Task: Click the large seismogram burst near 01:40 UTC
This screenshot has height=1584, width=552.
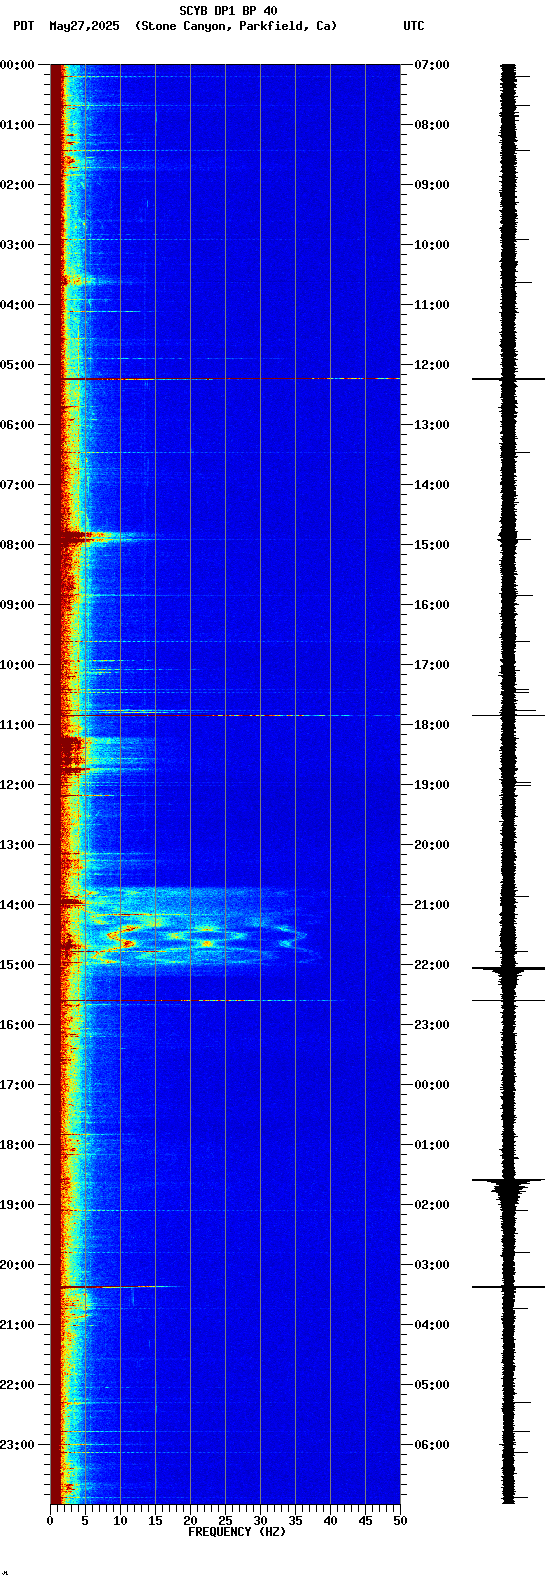Action: tap(509, 1188)
